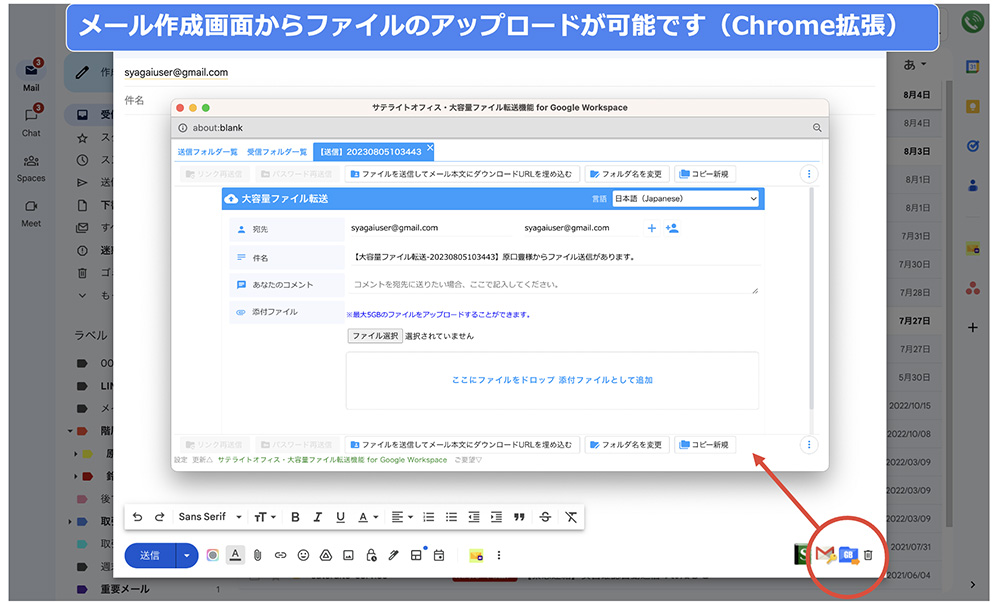Screen dimensions: 1000x602
Task: Click the comment text area
Action: pos(552,284)
